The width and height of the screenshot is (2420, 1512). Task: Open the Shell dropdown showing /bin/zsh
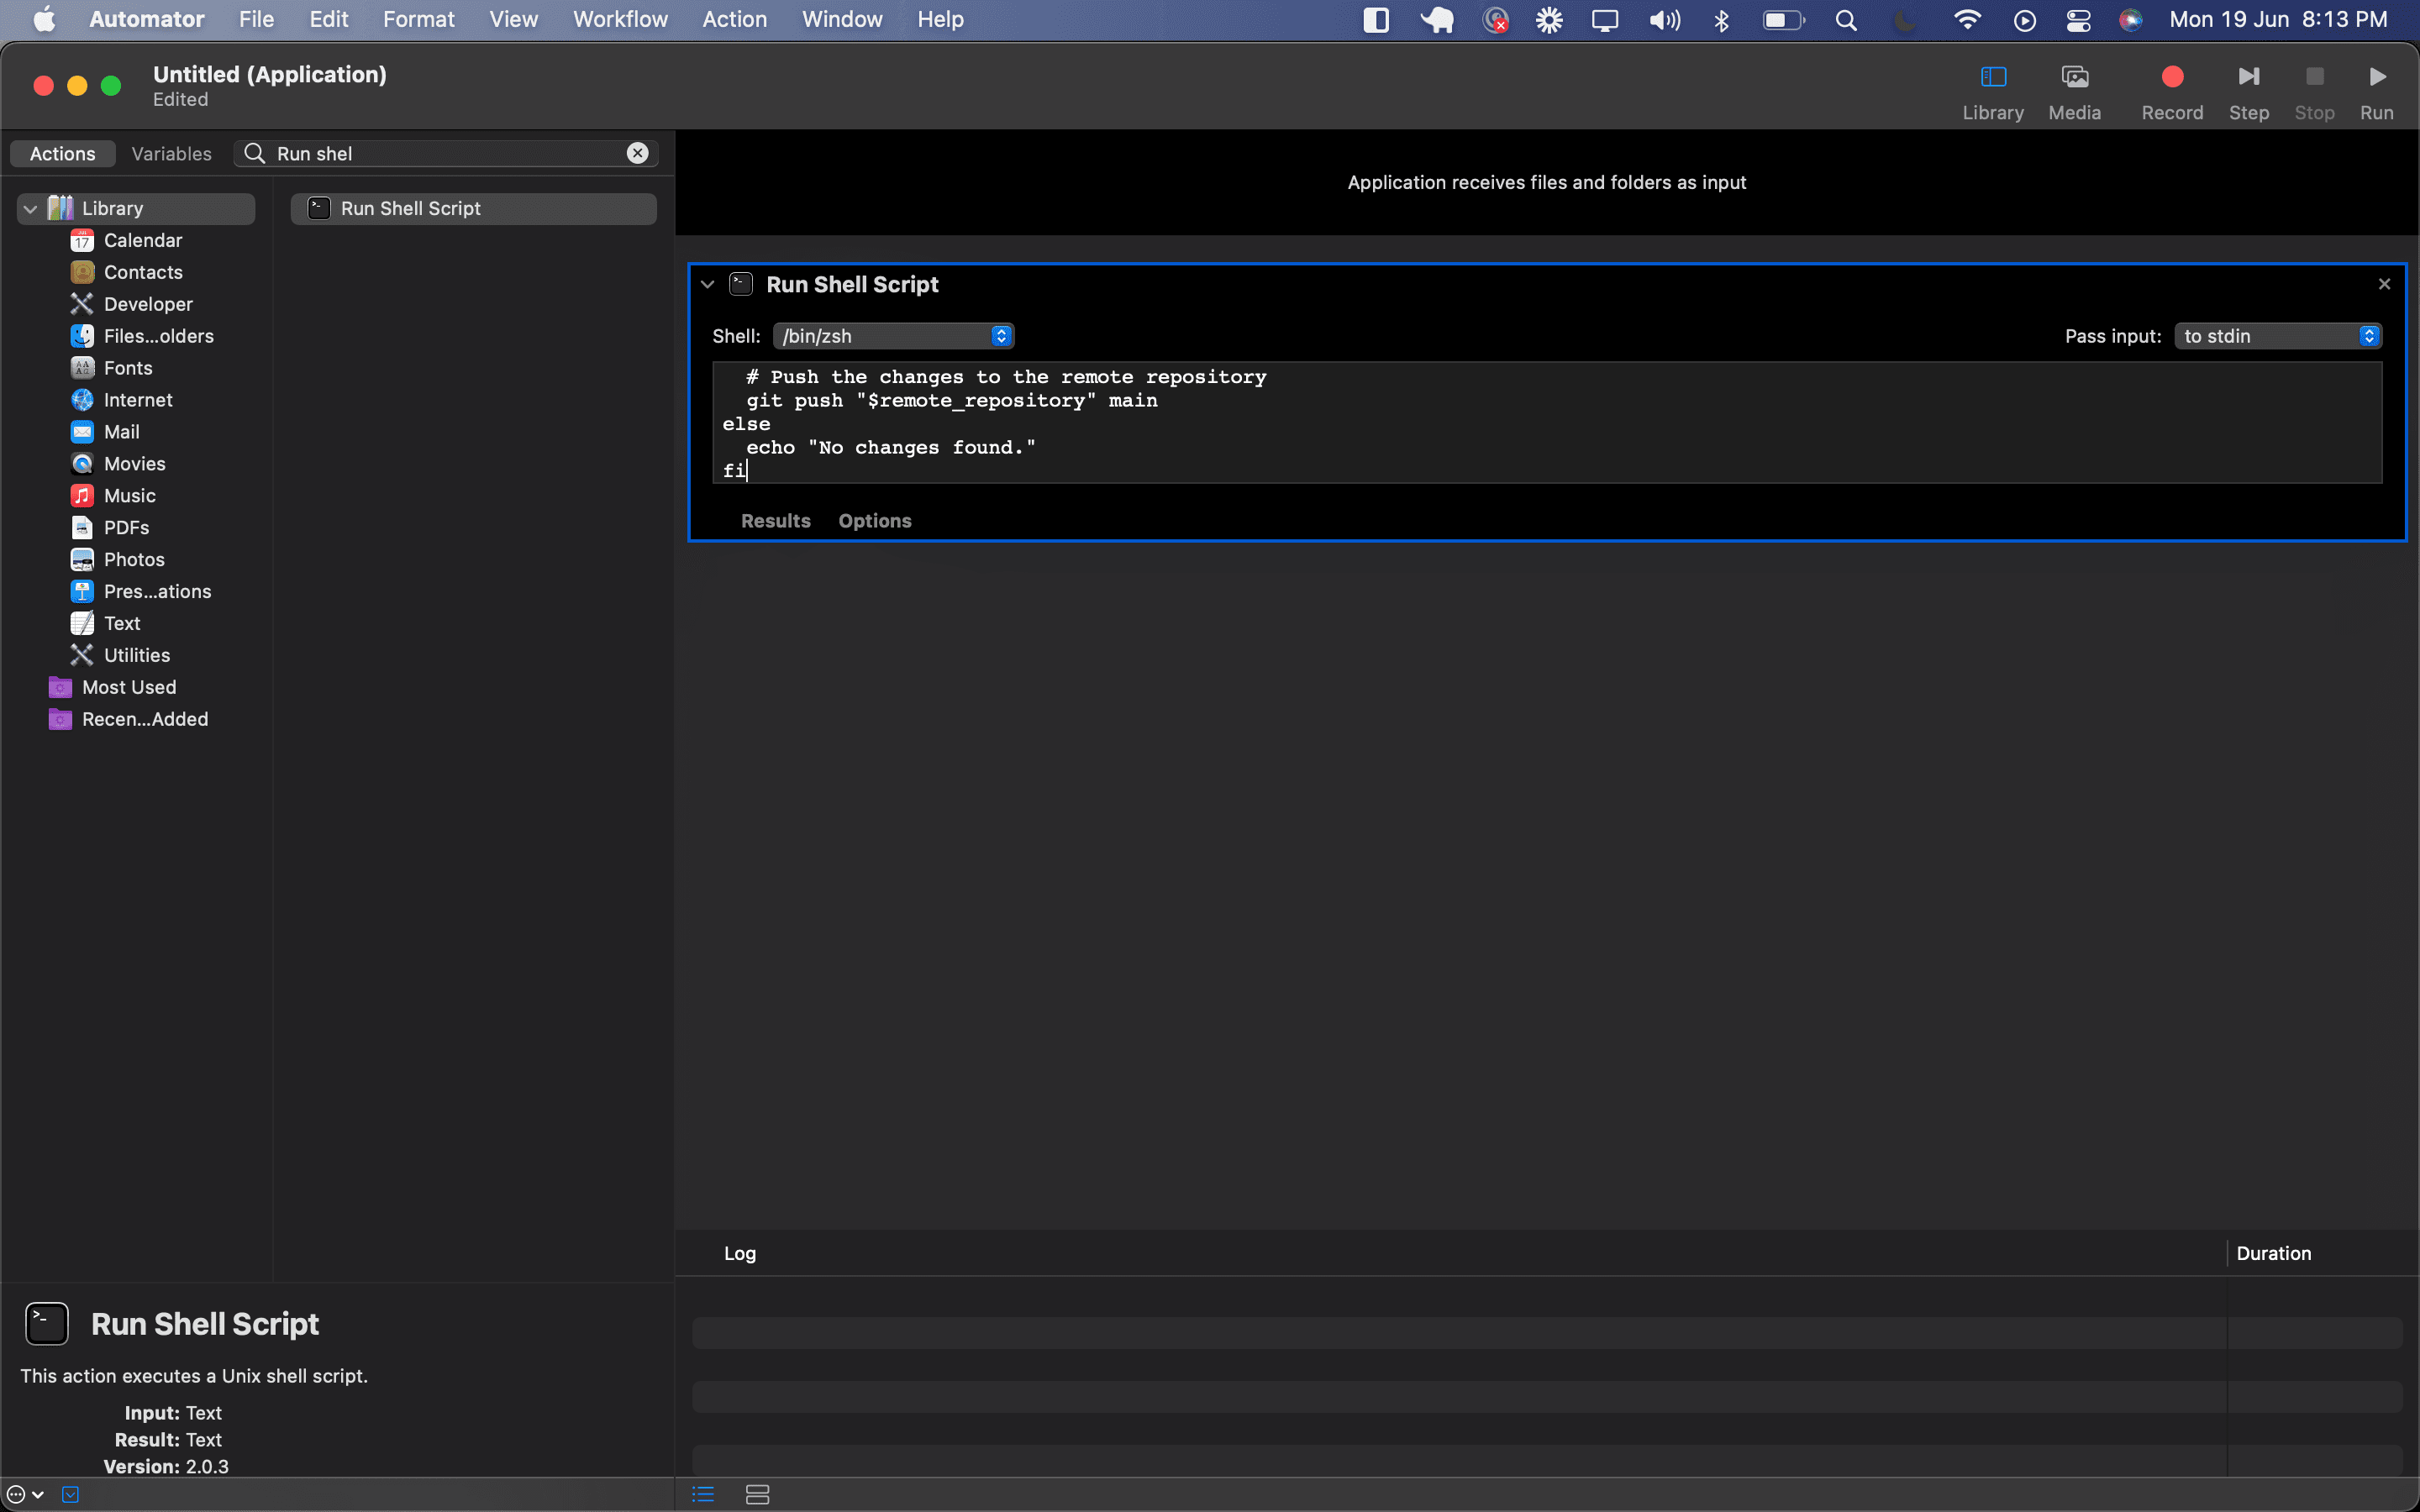point(893,336)
